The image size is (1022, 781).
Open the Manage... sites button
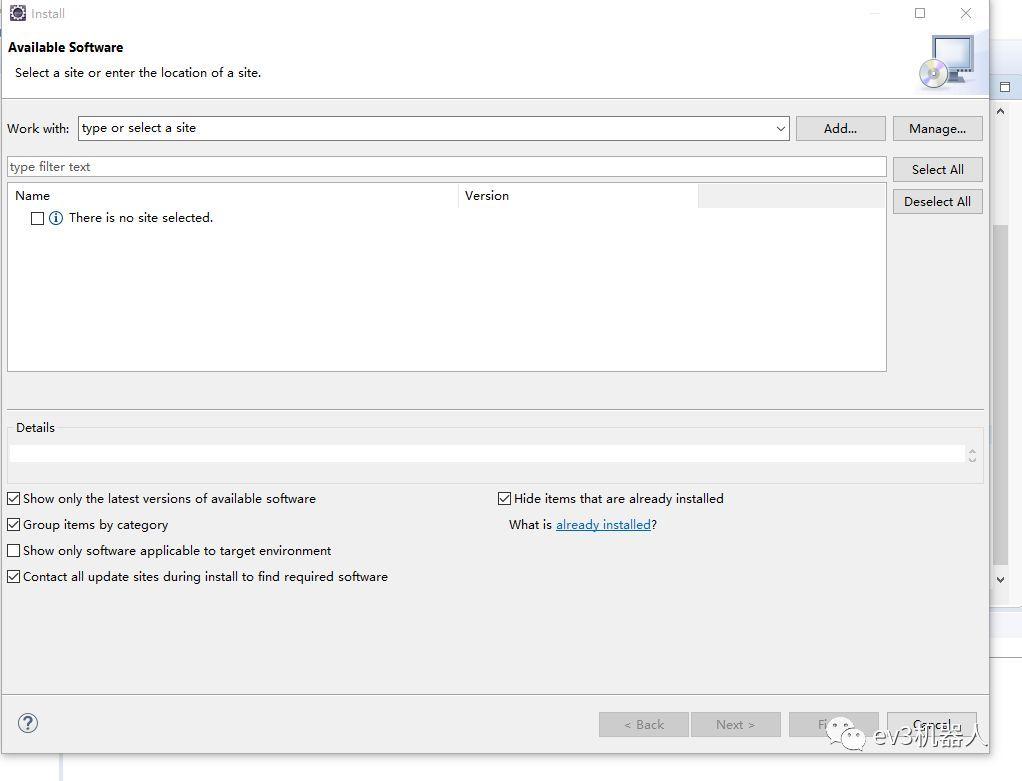tap(937, 128)
